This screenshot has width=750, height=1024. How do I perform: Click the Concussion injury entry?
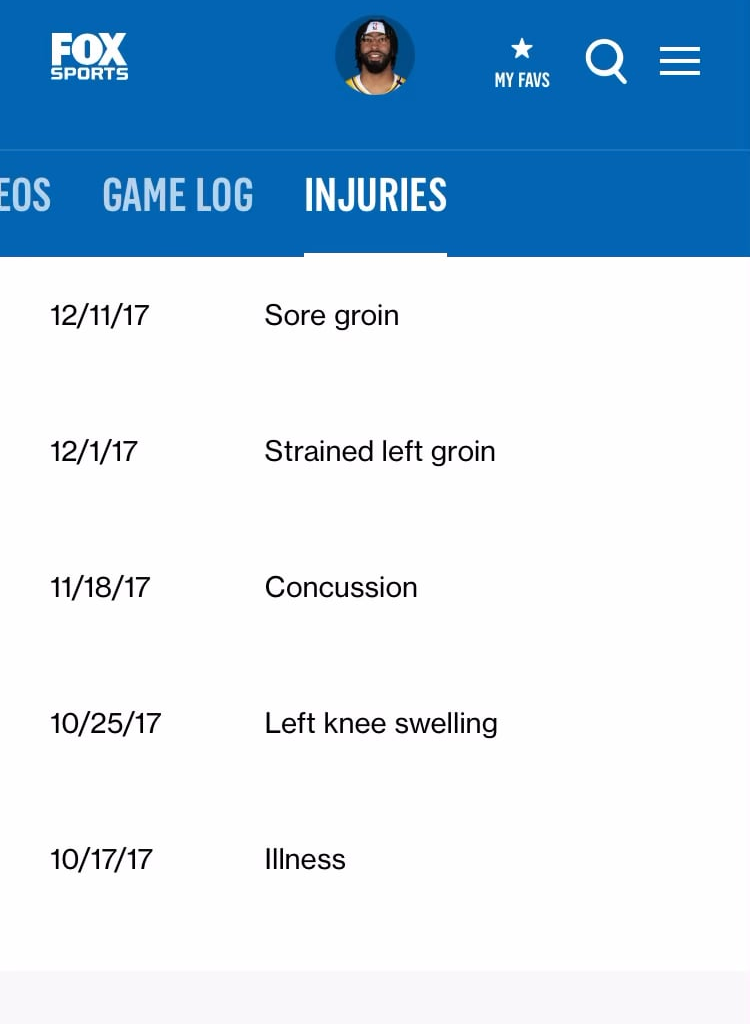(x=340, y=587)
